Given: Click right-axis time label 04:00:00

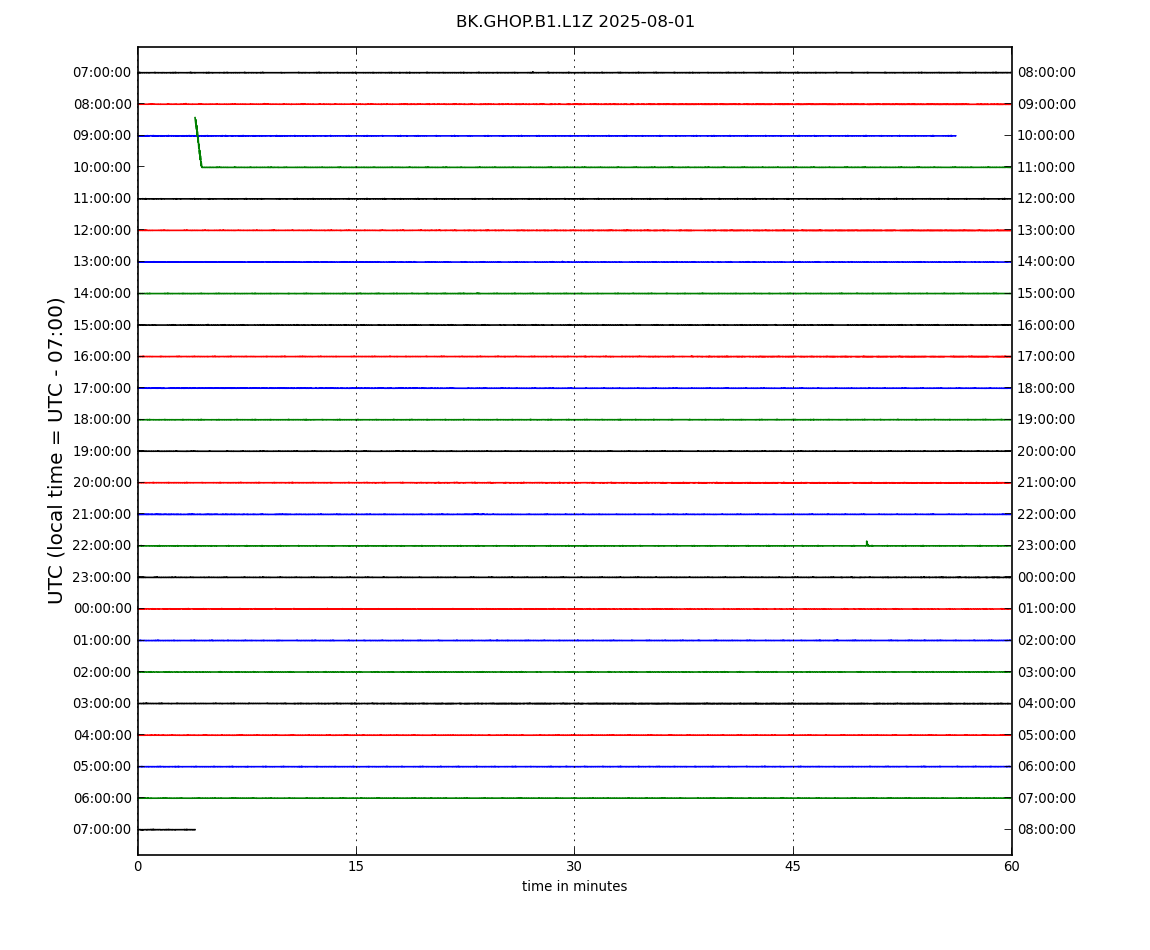Looking at the screenshot, I should 1047,704.
